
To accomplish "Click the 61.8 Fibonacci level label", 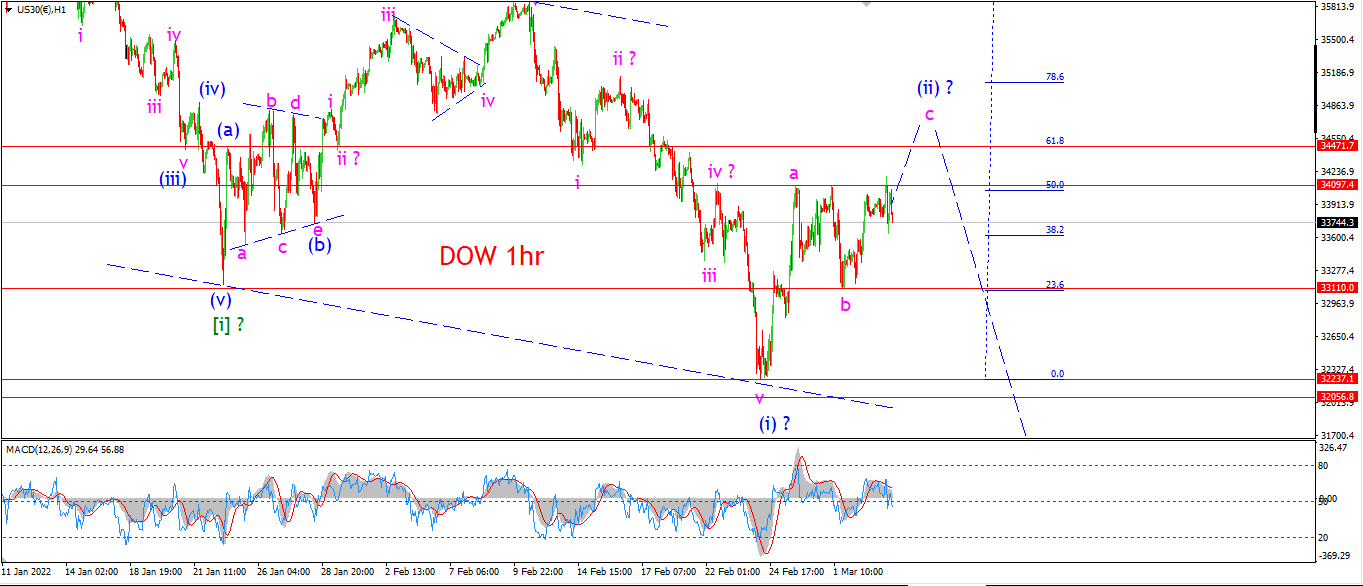I will pyautogui.click(x=1054, y=141).
